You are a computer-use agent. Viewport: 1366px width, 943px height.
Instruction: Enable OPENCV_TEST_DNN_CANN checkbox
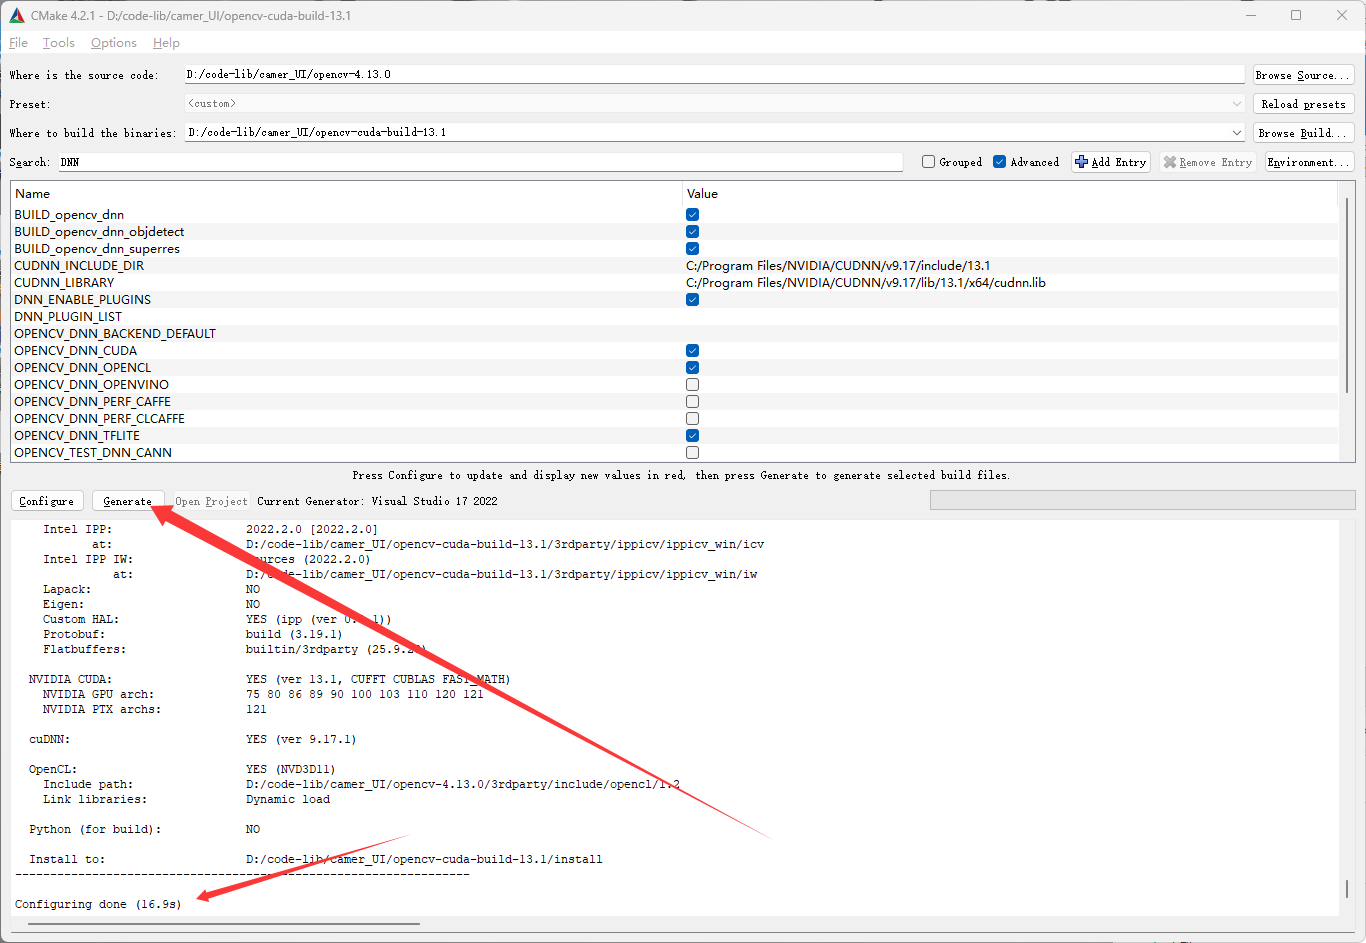point(692,453)
